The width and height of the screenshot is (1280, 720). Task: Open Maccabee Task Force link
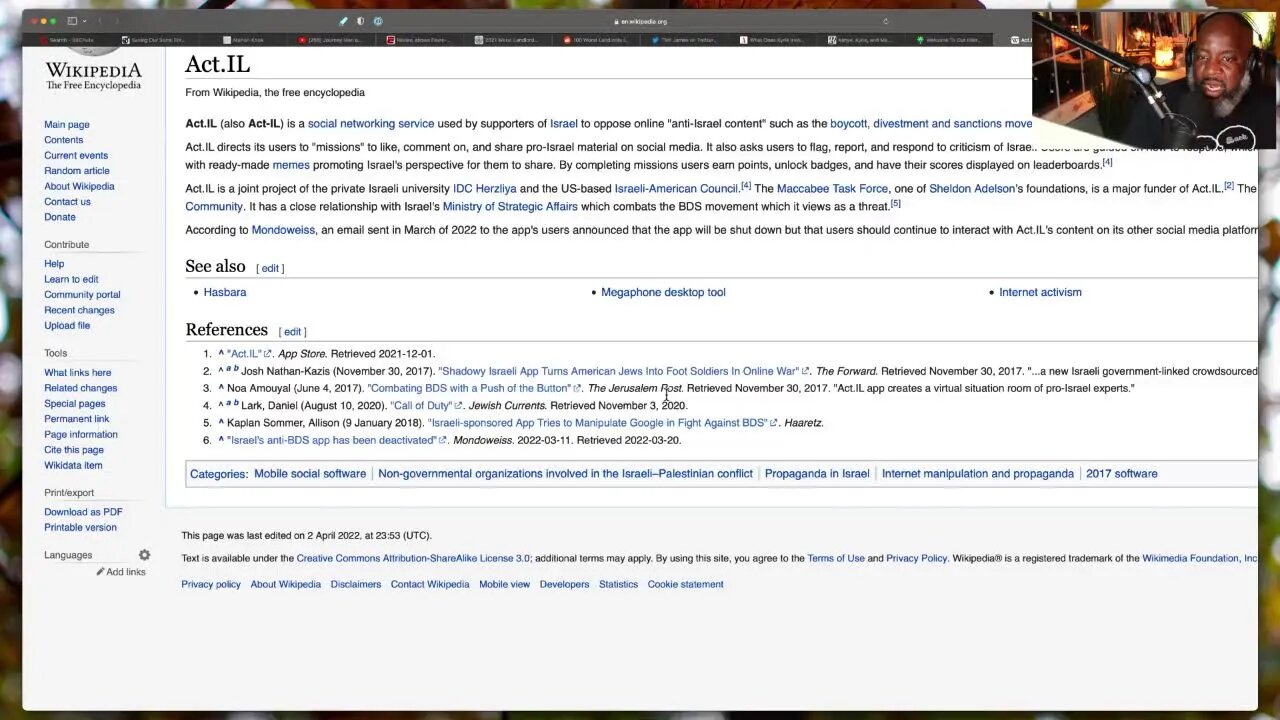pos(832,188)
